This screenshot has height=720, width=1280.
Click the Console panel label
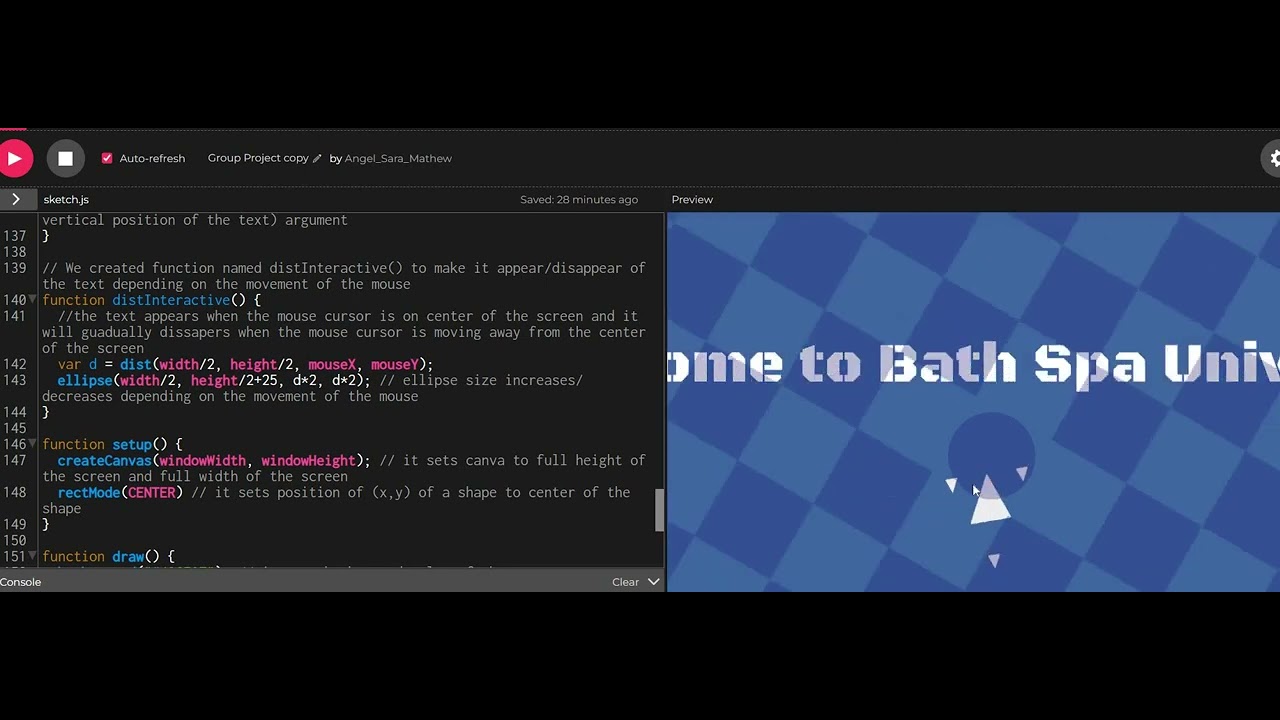pyautogui.click(x=21, y=582)
